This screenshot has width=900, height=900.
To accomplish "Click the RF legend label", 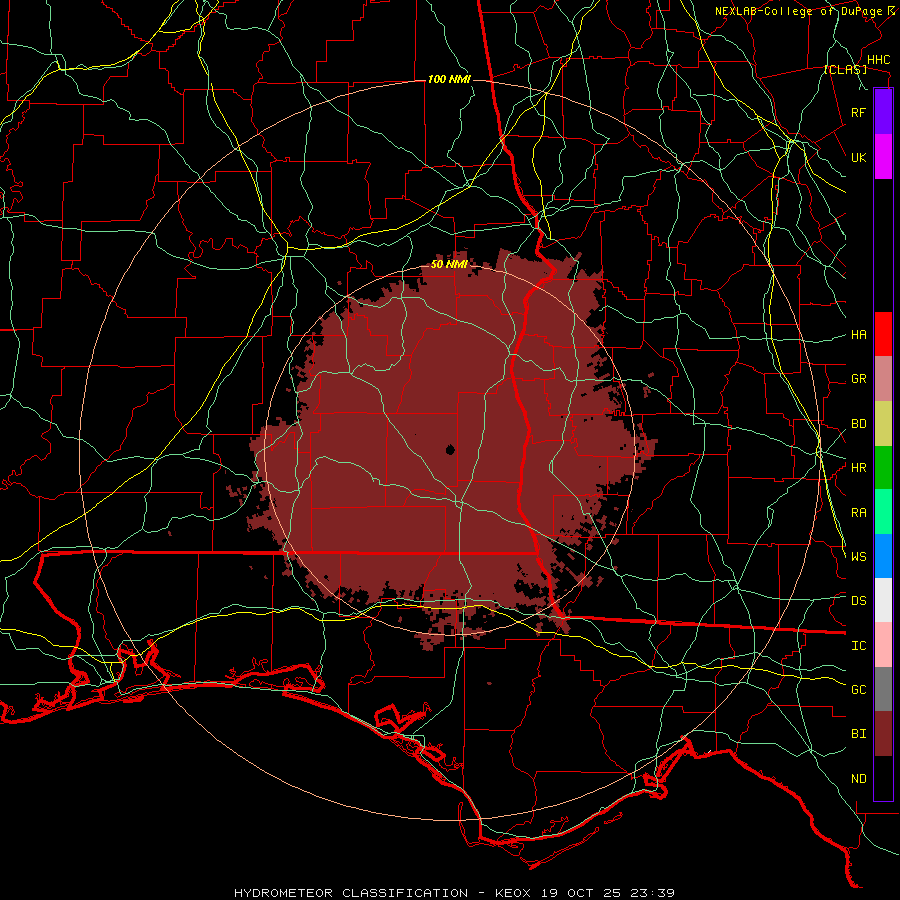I will pyautogui.click(x=859, y=112).
